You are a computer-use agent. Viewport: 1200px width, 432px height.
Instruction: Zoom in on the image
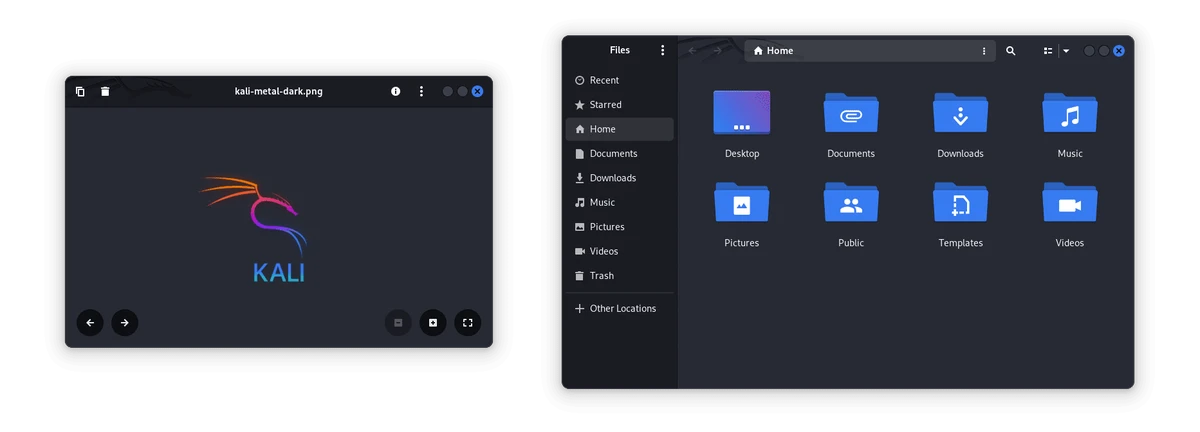click(x=433, y=322)
